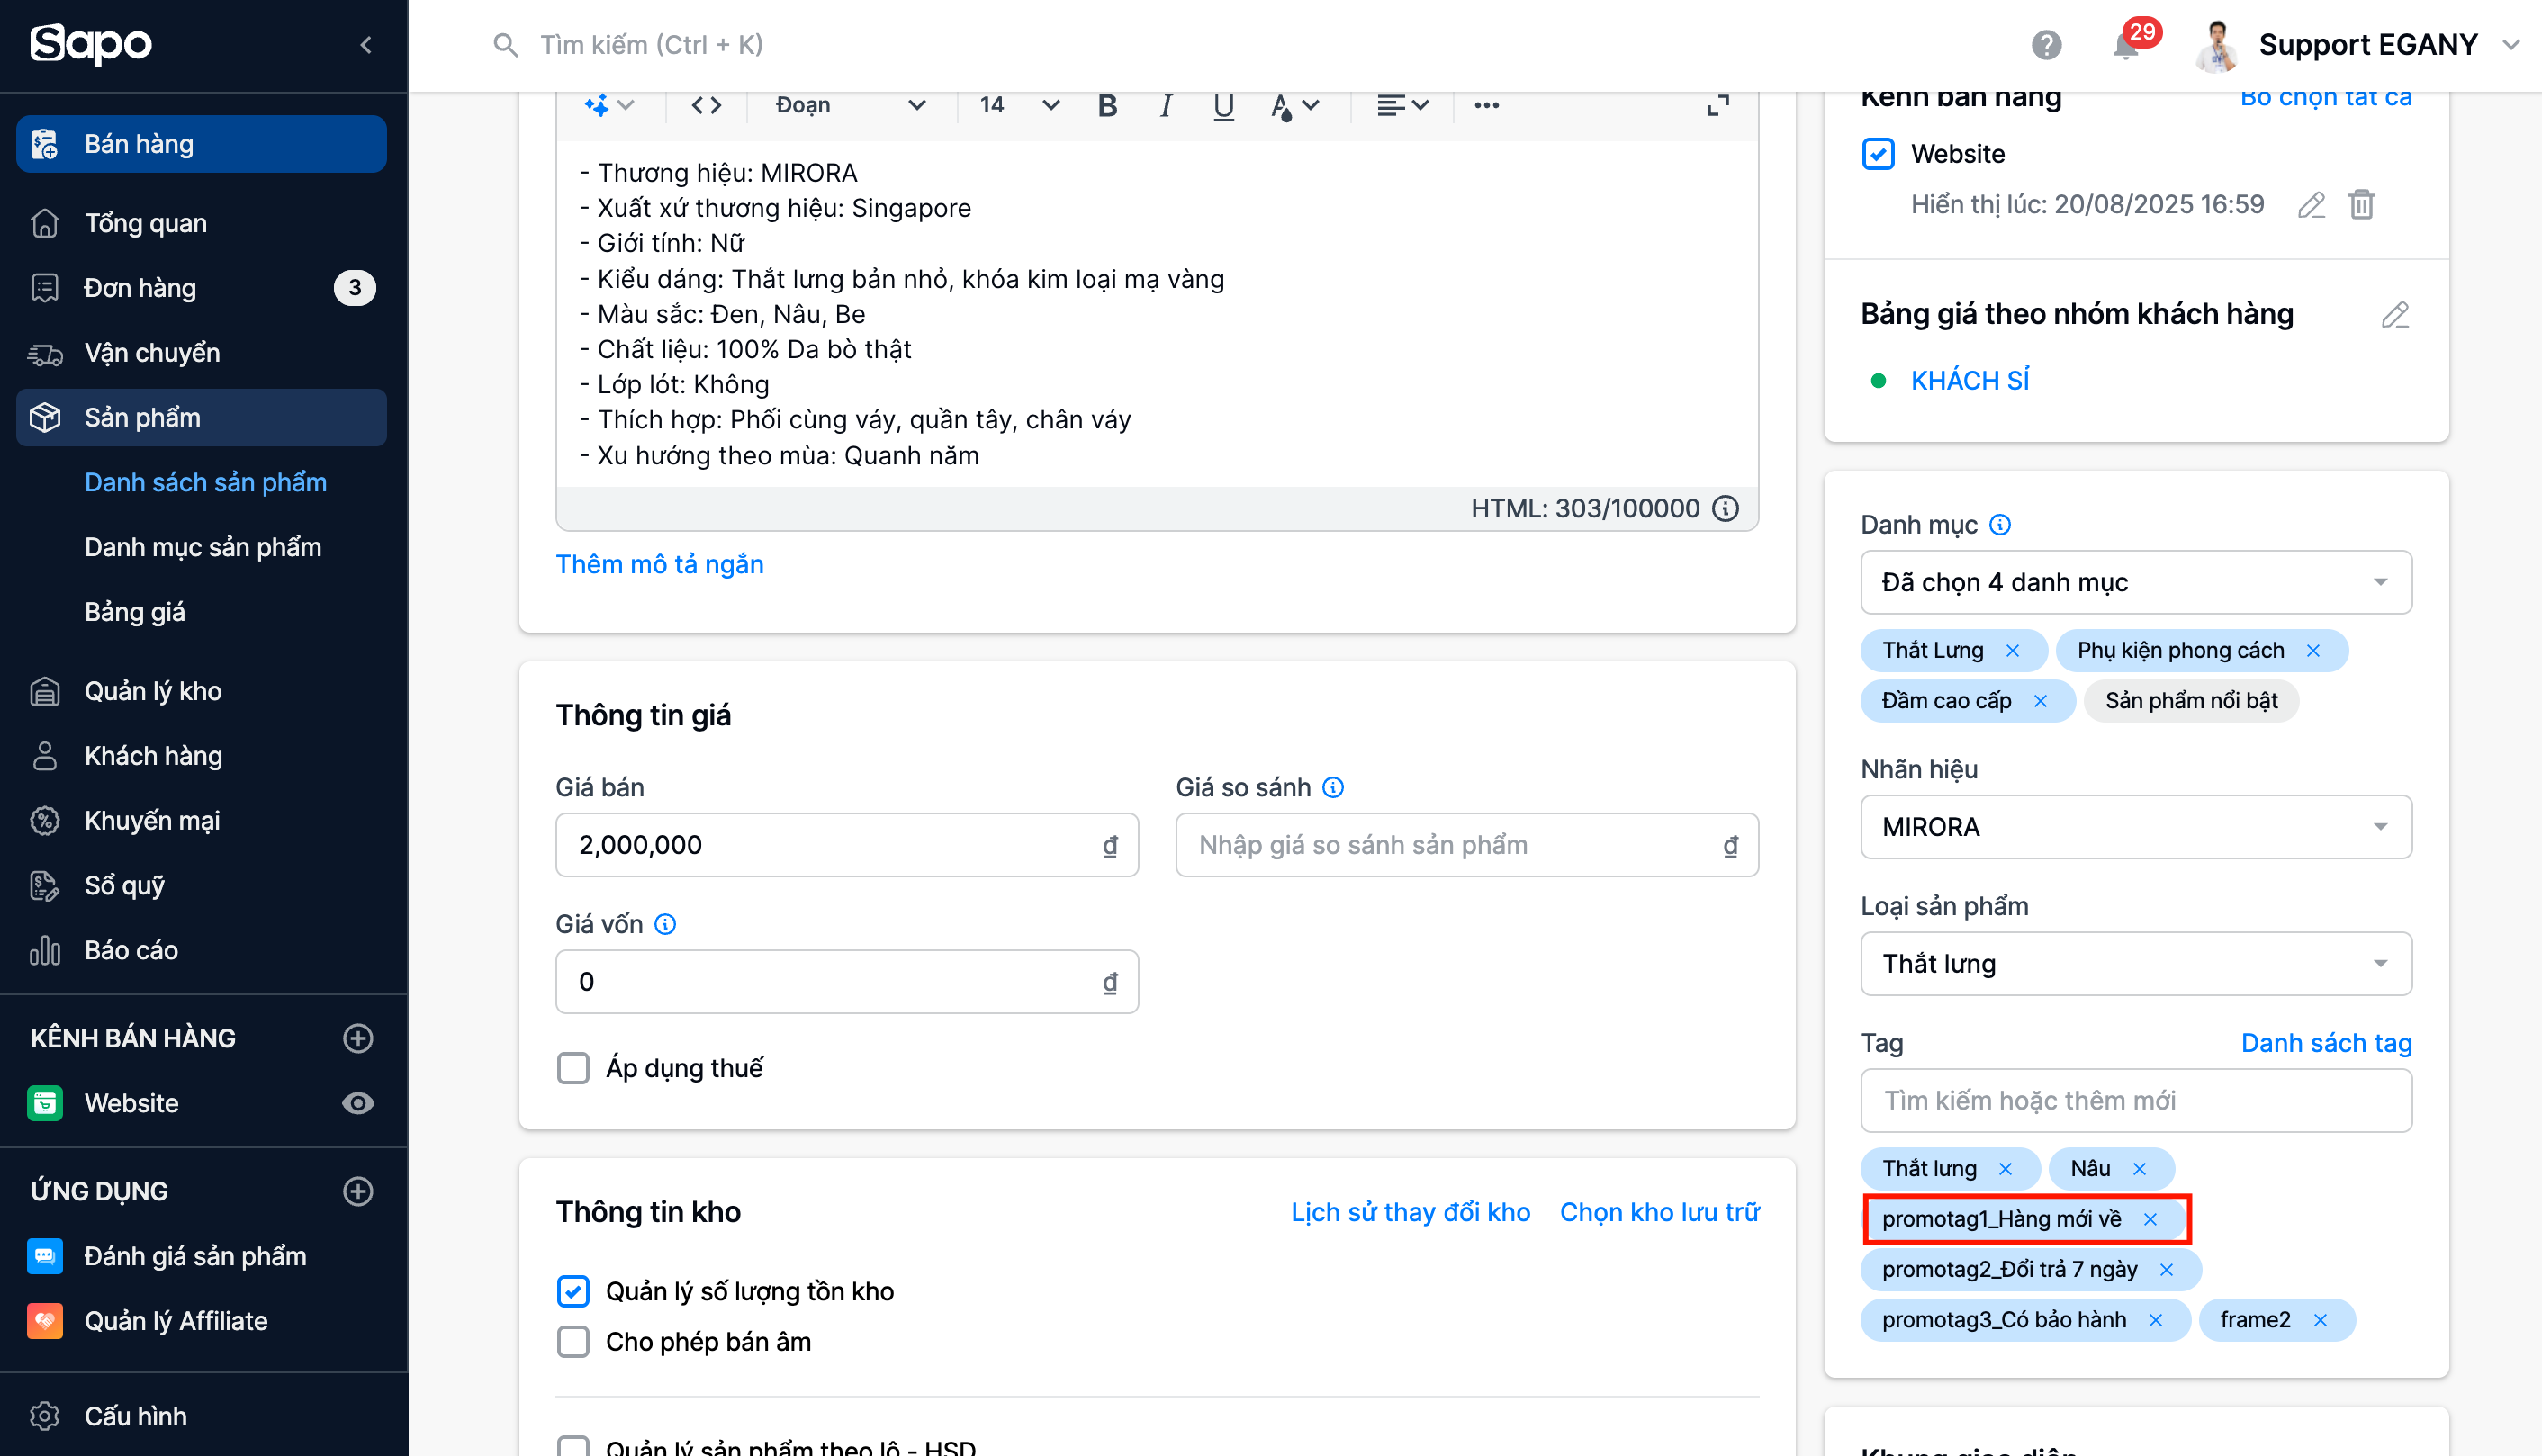Go to Danh mục sản phẩm menu

203,547
